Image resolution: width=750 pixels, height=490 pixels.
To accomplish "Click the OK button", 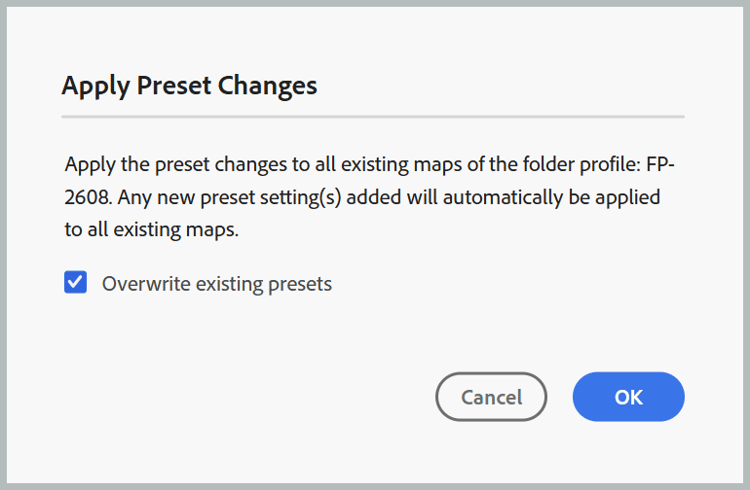I will 628,397.
